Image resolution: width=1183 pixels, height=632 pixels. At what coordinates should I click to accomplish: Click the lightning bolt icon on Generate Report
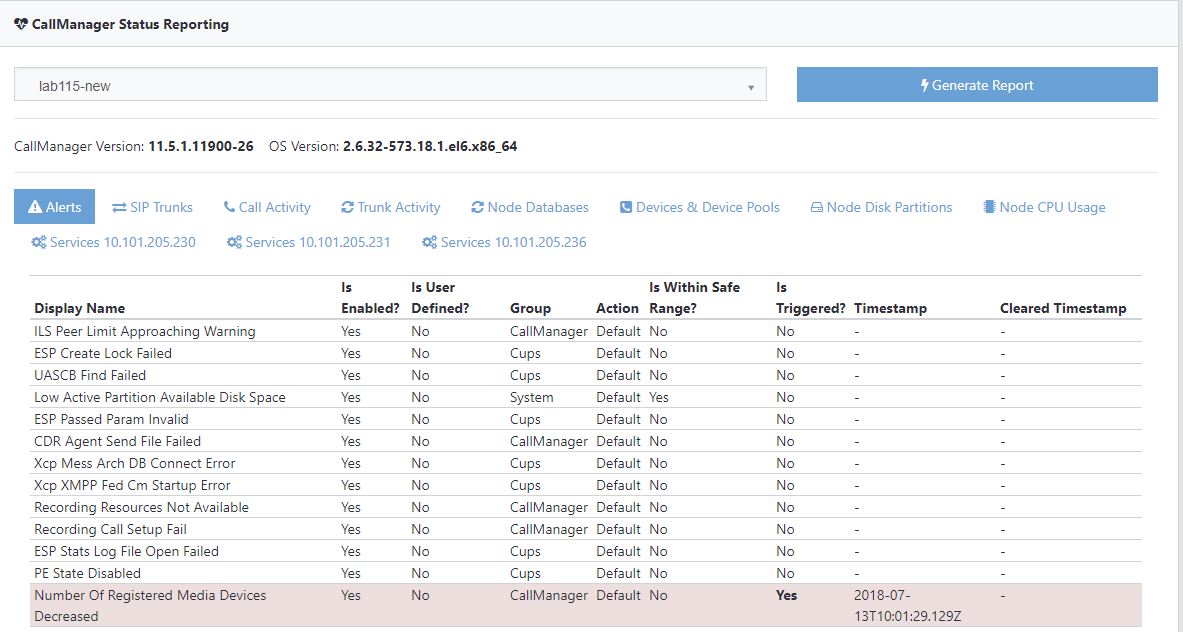924,85
